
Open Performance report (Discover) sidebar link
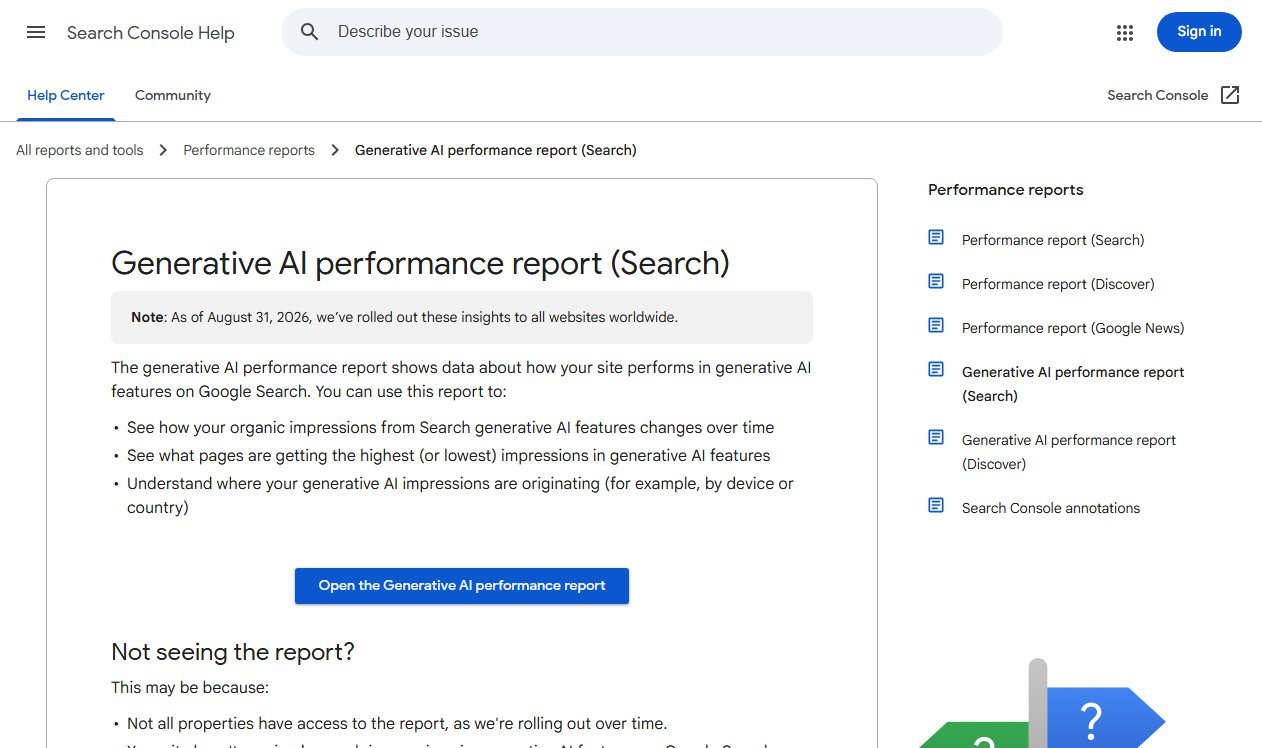[x=1058, y=284]
